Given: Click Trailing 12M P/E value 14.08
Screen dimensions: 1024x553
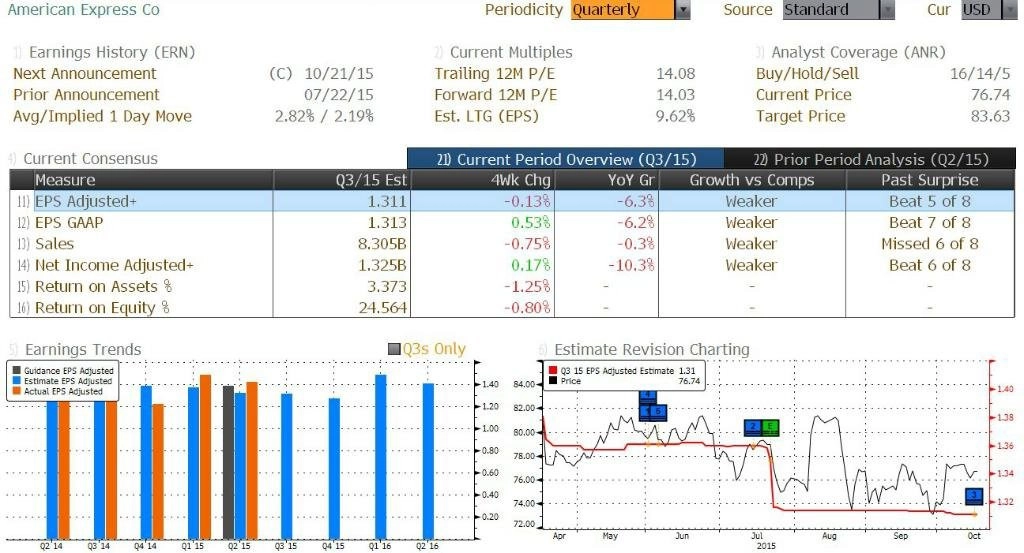Looking at the screenshot, I should (x=676, y=74).
